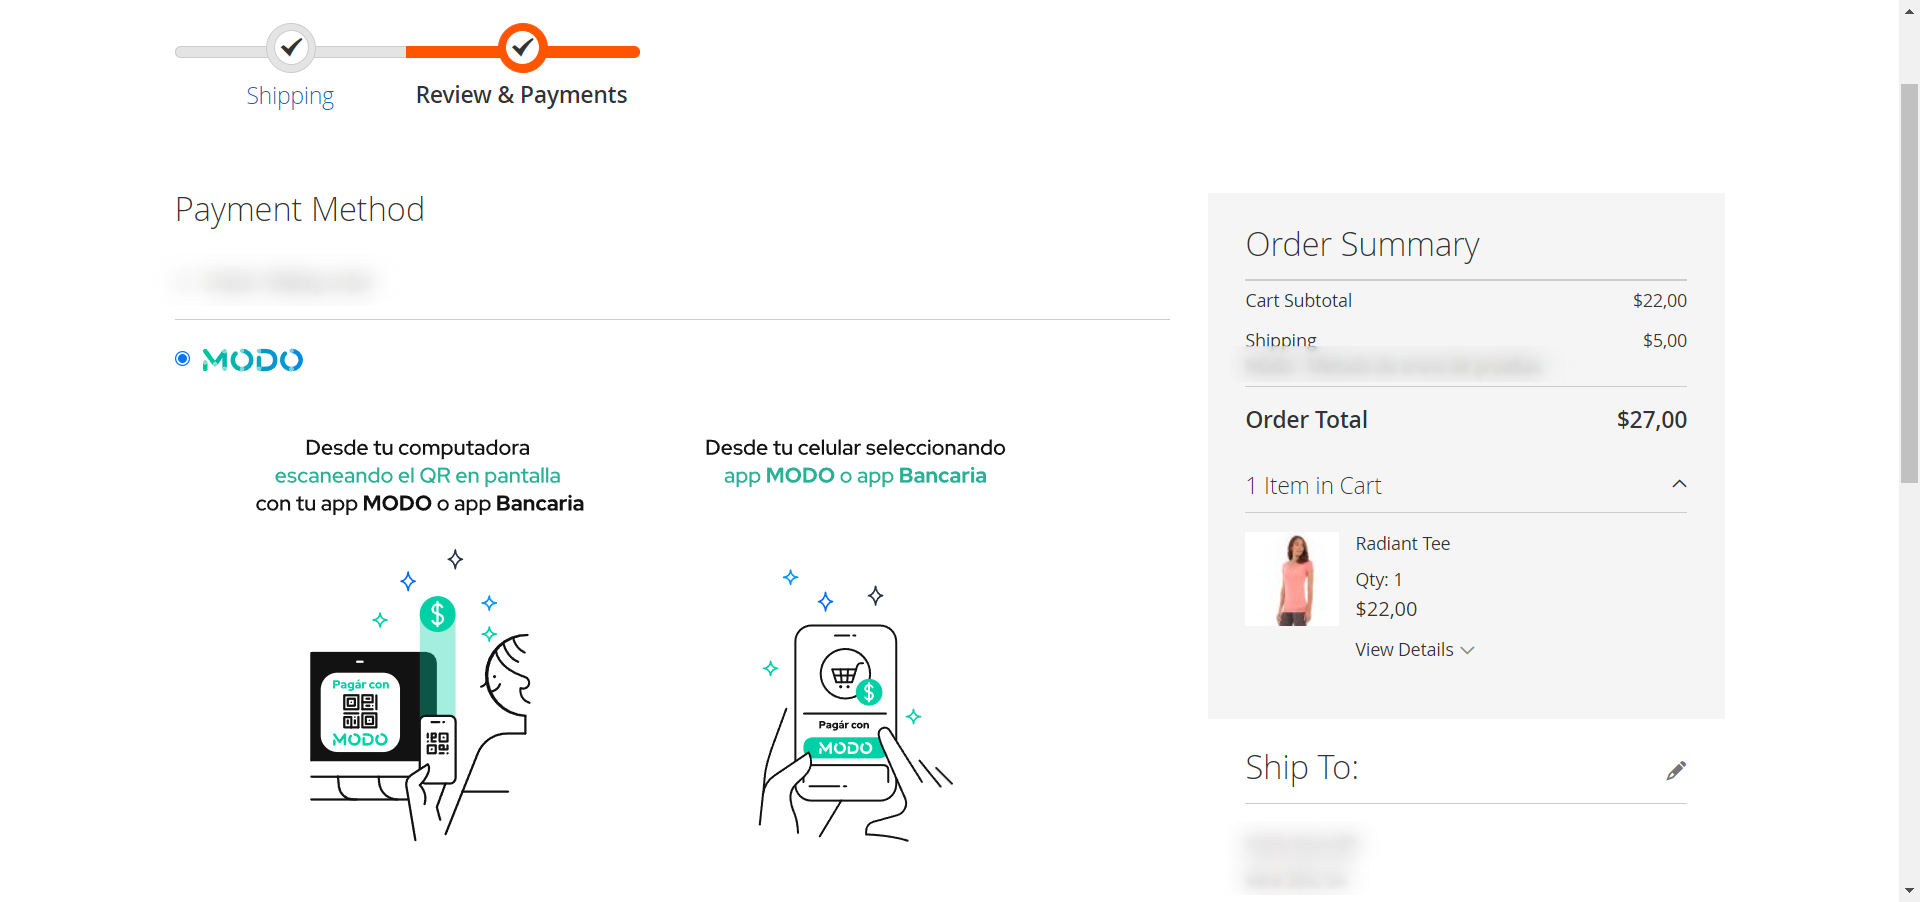Click the green dollar coin above the monitor

tap(437, 614)
